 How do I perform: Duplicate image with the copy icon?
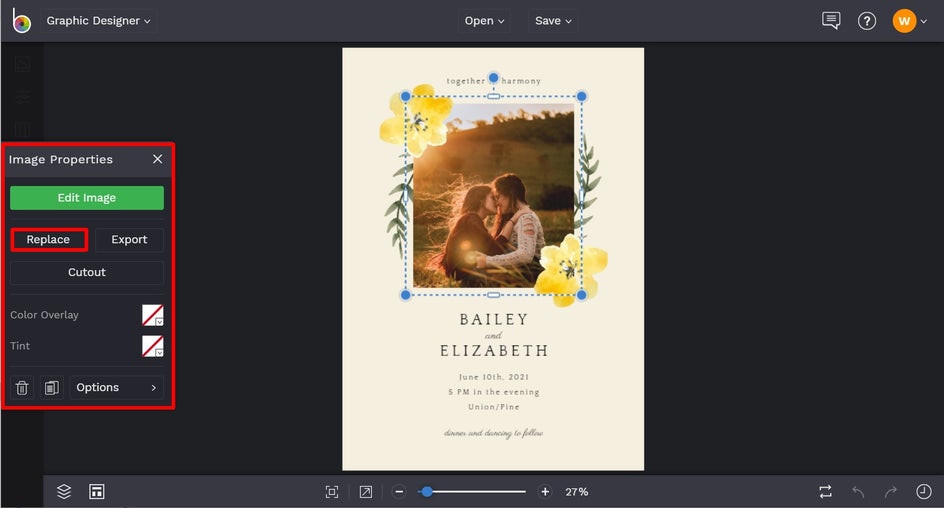pos(52,387)
